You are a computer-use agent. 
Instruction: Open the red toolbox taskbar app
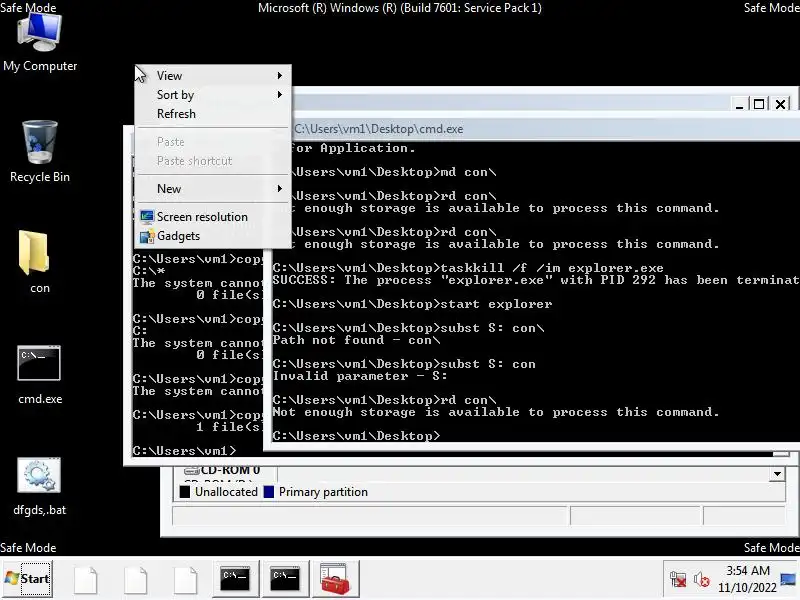pyautogui.click(x=335, y=579)
